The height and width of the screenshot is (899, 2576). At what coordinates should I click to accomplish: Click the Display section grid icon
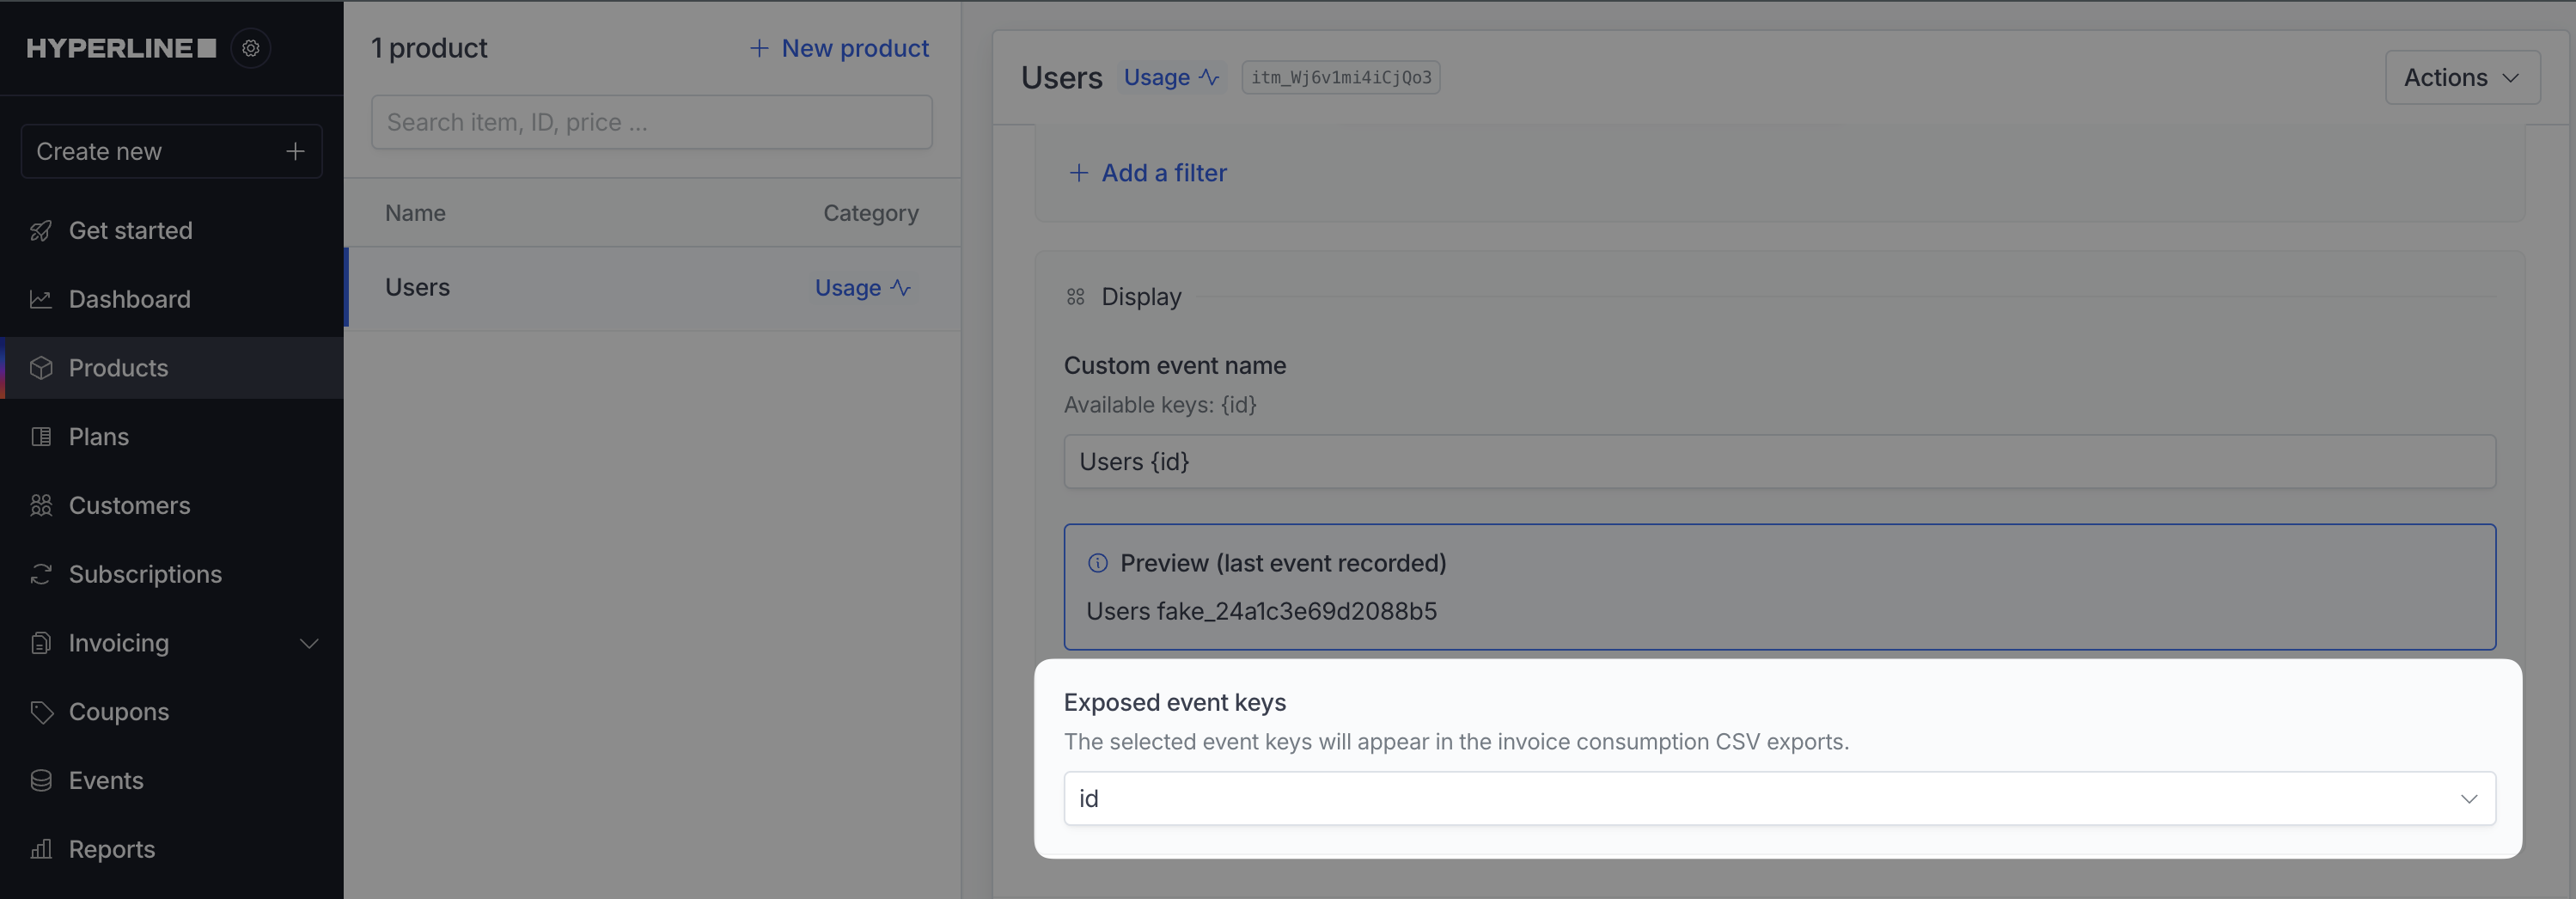[x=1075, y=297]
